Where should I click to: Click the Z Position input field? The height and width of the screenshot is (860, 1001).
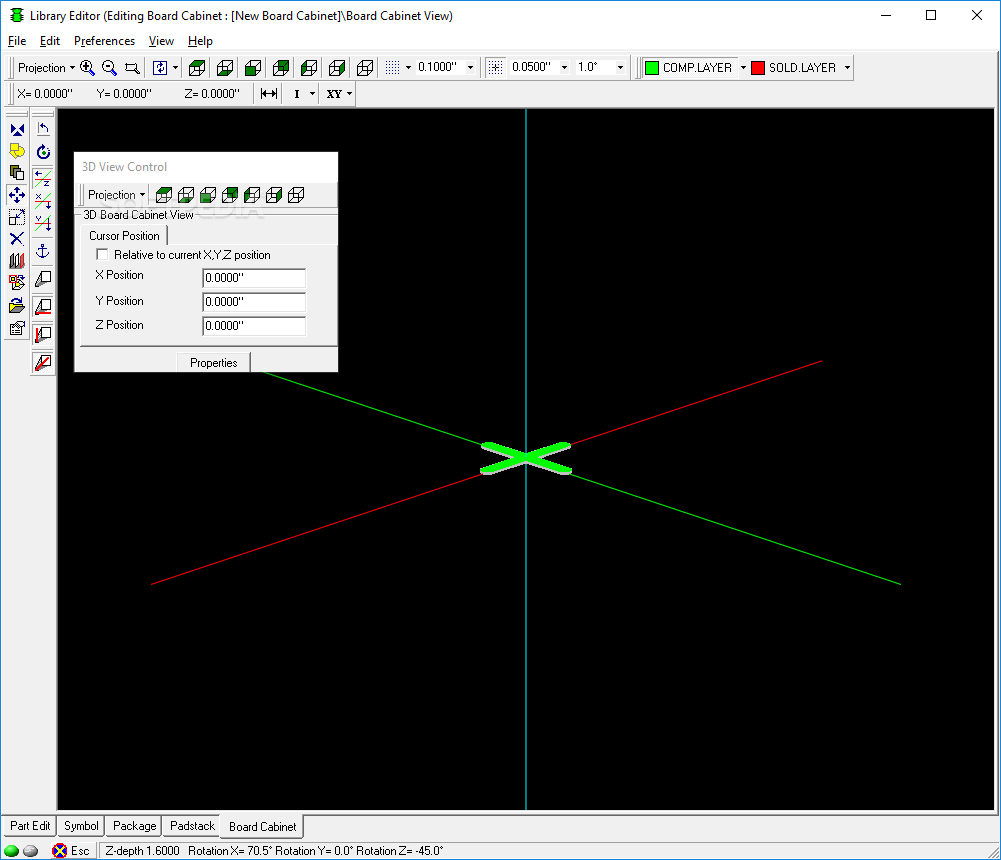254,326
